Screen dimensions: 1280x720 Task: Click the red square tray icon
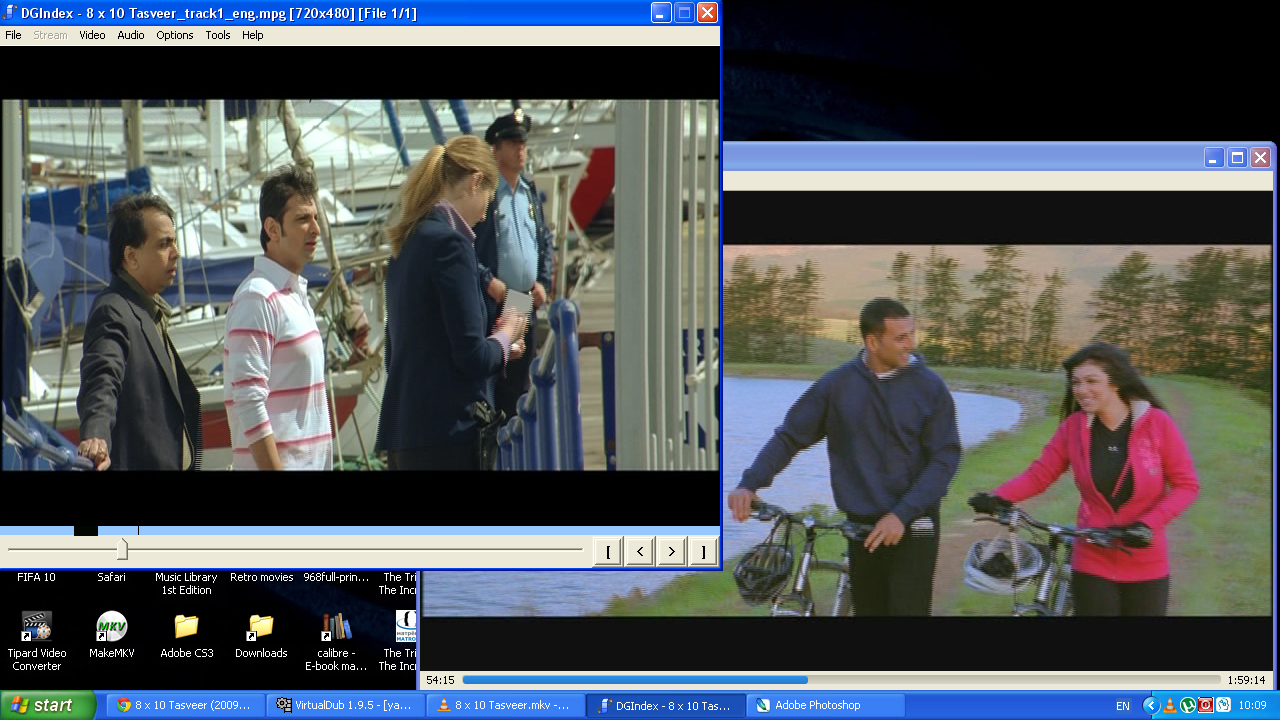coord(1205,706)
